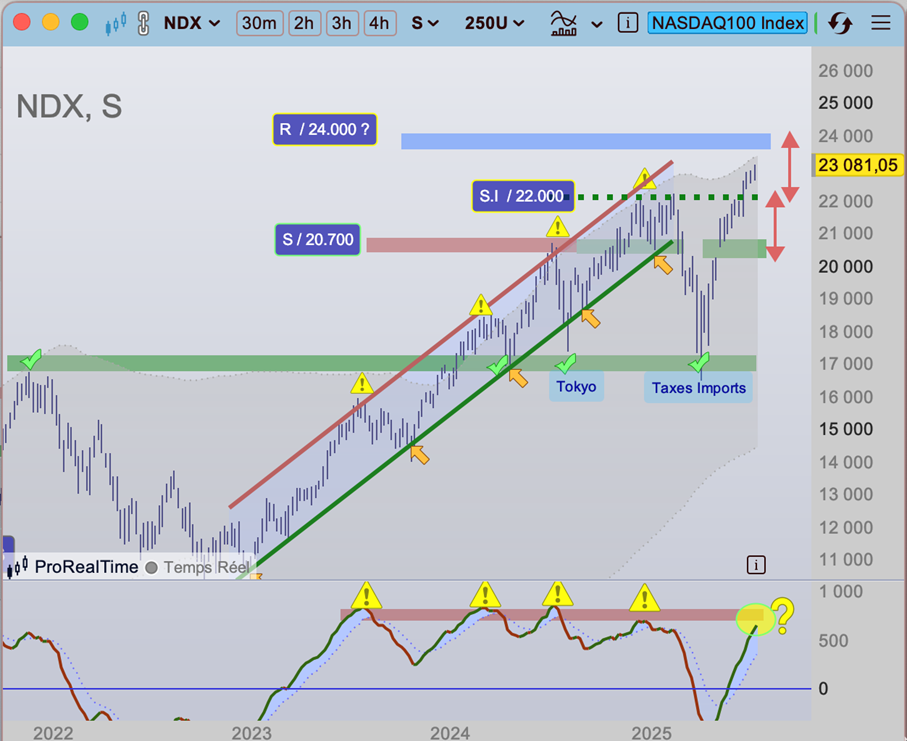Image resolution: width=907 pixels, height=741 pixels.
Task: Close the window with red button
Action: pyautogui.click(x=22, y=23)
